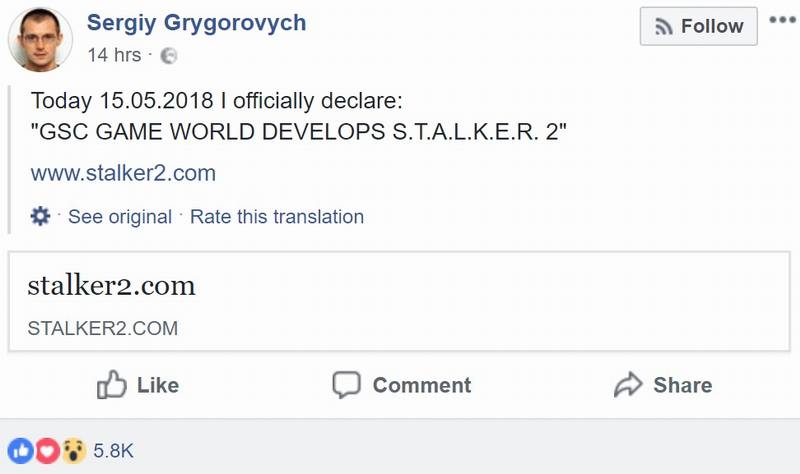Open the translation settings gear icon

[x=41, y=216]
